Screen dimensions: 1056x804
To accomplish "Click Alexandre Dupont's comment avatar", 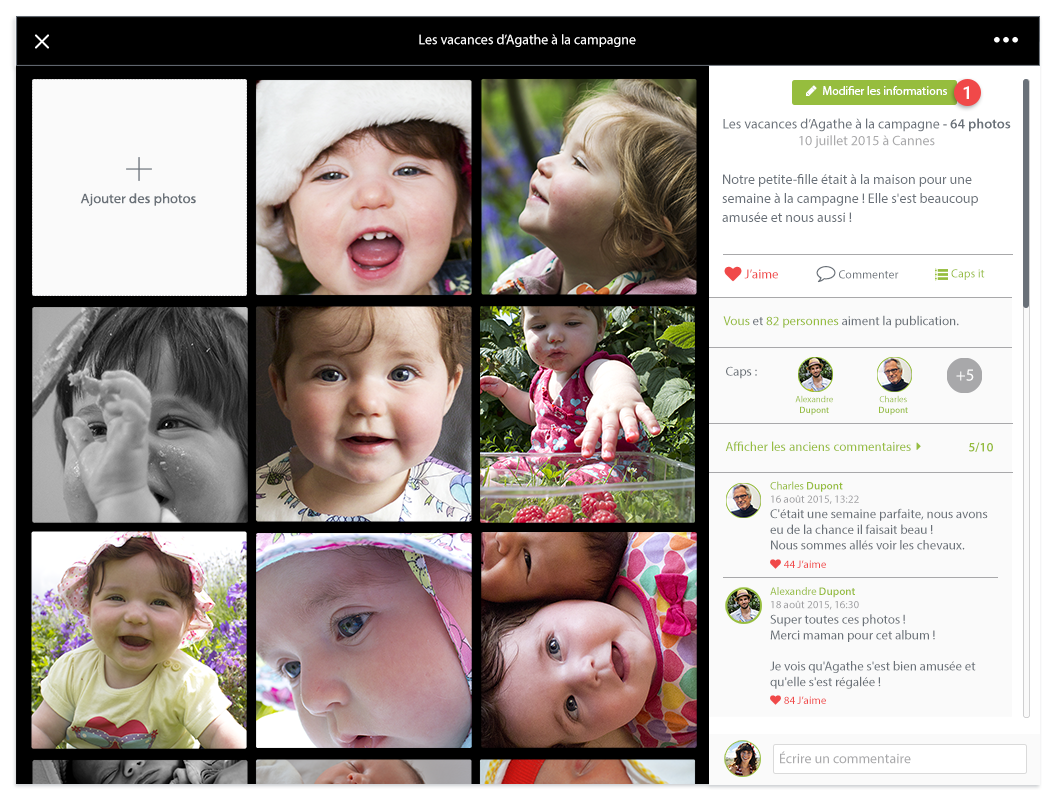I will click(x=743, y=605).
